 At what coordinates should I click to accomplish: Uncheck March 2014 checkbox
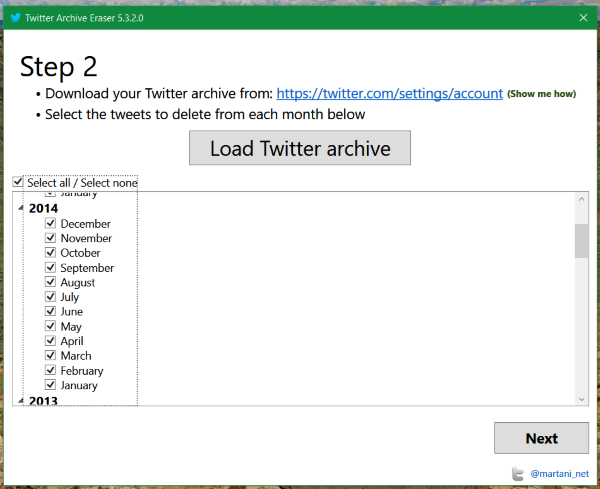(50, 355)
